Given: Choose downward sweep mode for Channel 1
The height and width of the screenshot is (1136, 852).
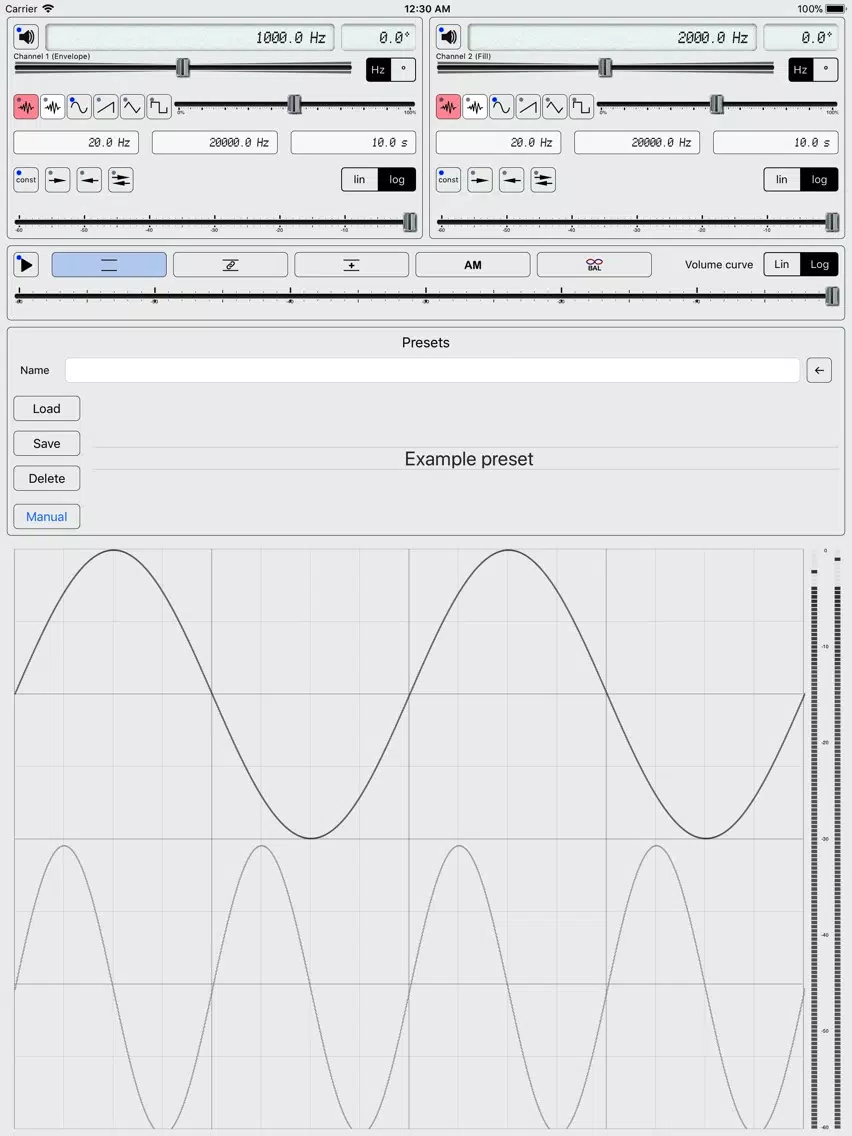Looking at the screenshot, I should (x=89, y=180).
